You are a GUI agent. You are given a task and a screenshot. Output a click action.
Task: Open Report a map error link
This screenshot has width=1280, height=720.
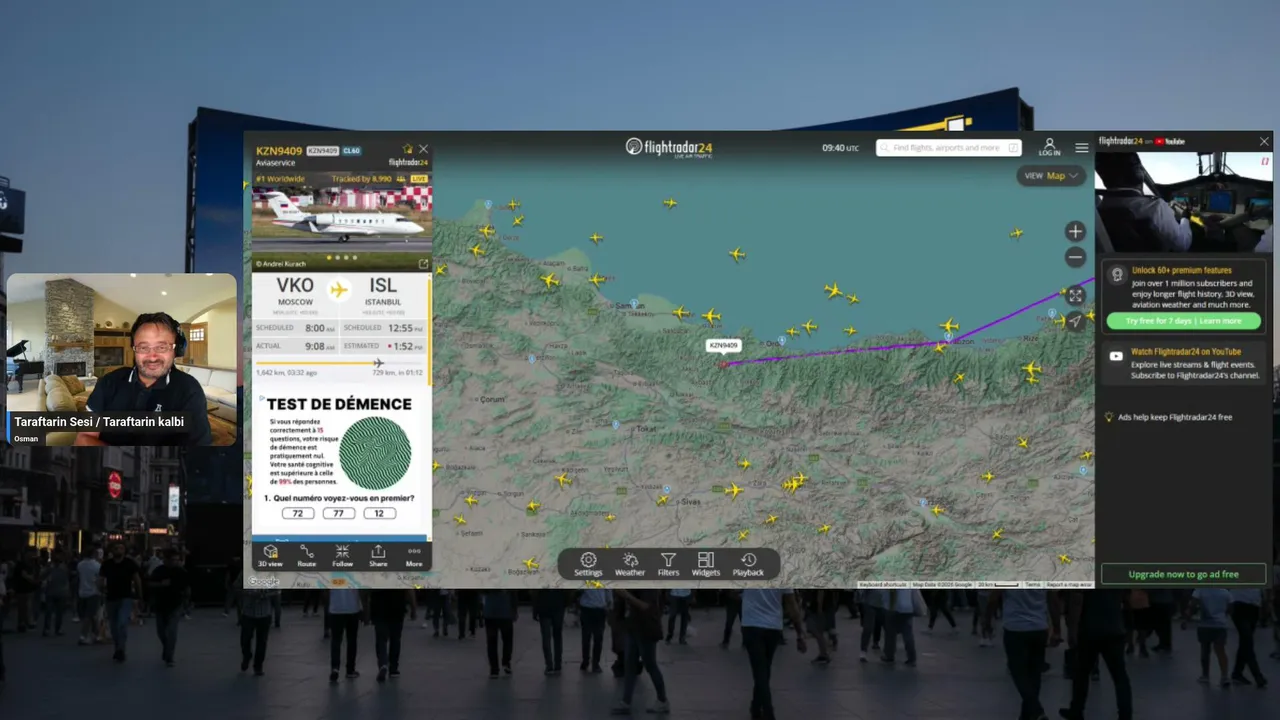click(1069, 584)
